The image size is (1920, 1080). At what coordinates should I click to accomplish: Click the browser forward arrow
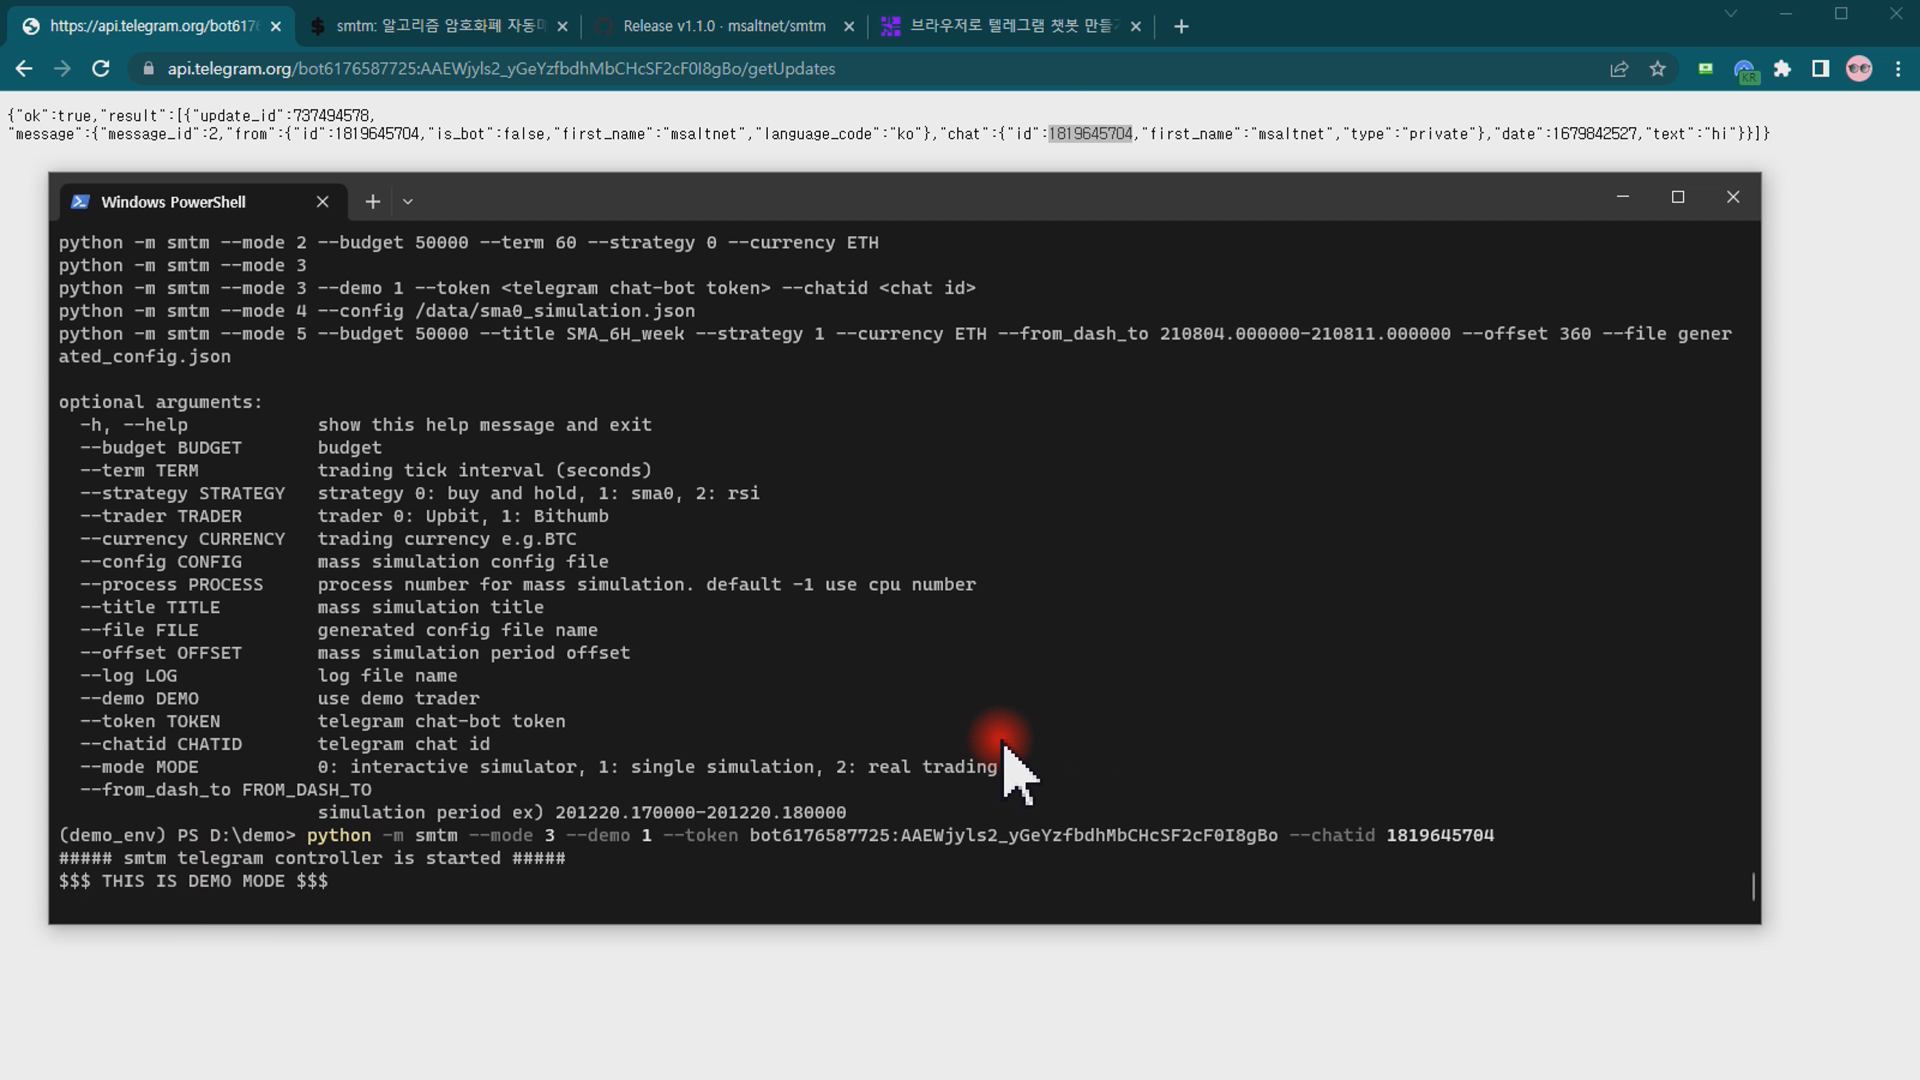62,69
